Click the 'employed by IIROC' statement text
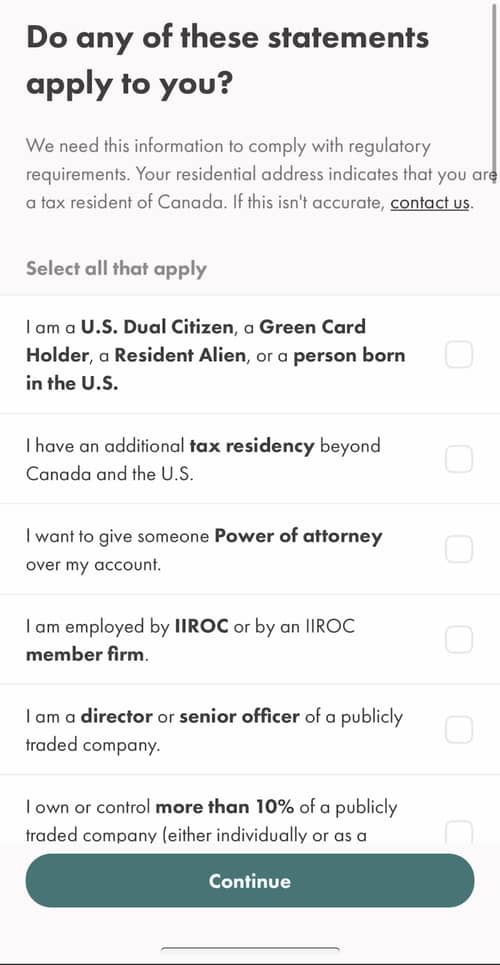The image size is (500, 965). [x=191, y=640]
